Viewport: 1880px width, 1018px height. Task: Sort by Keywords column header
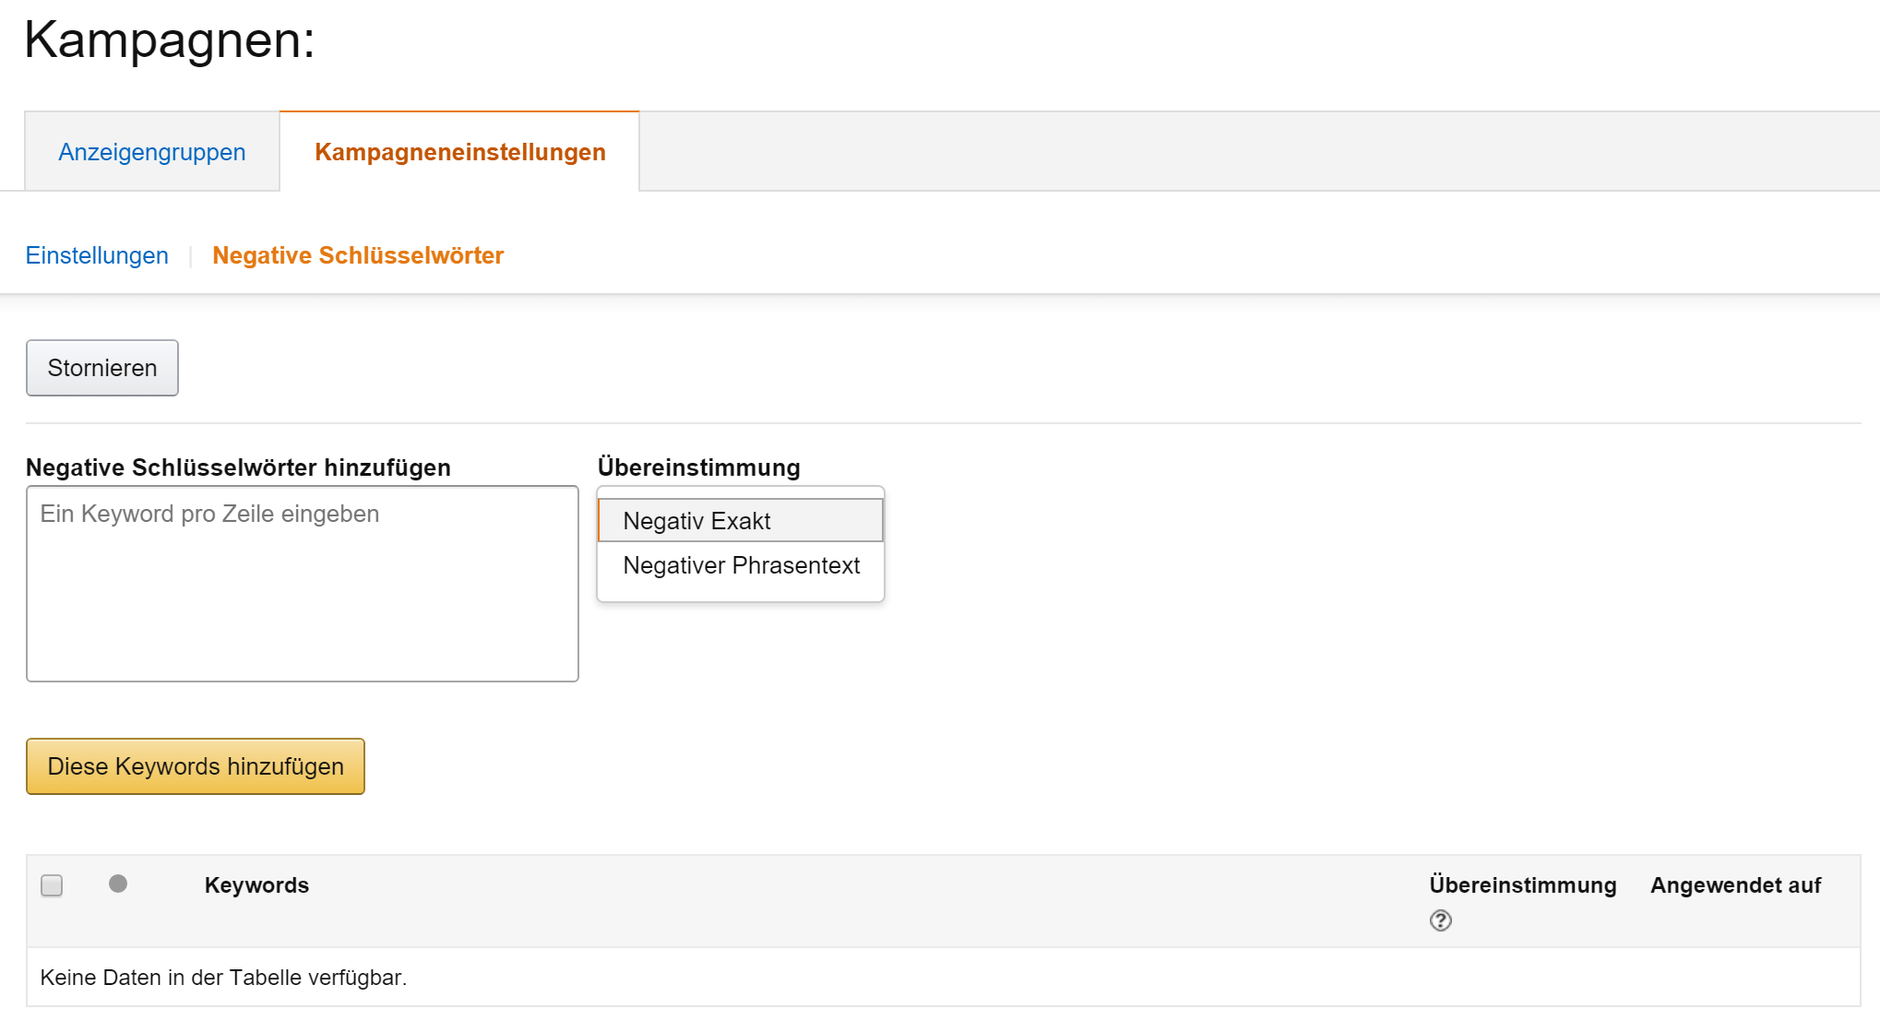pos(256,885)
